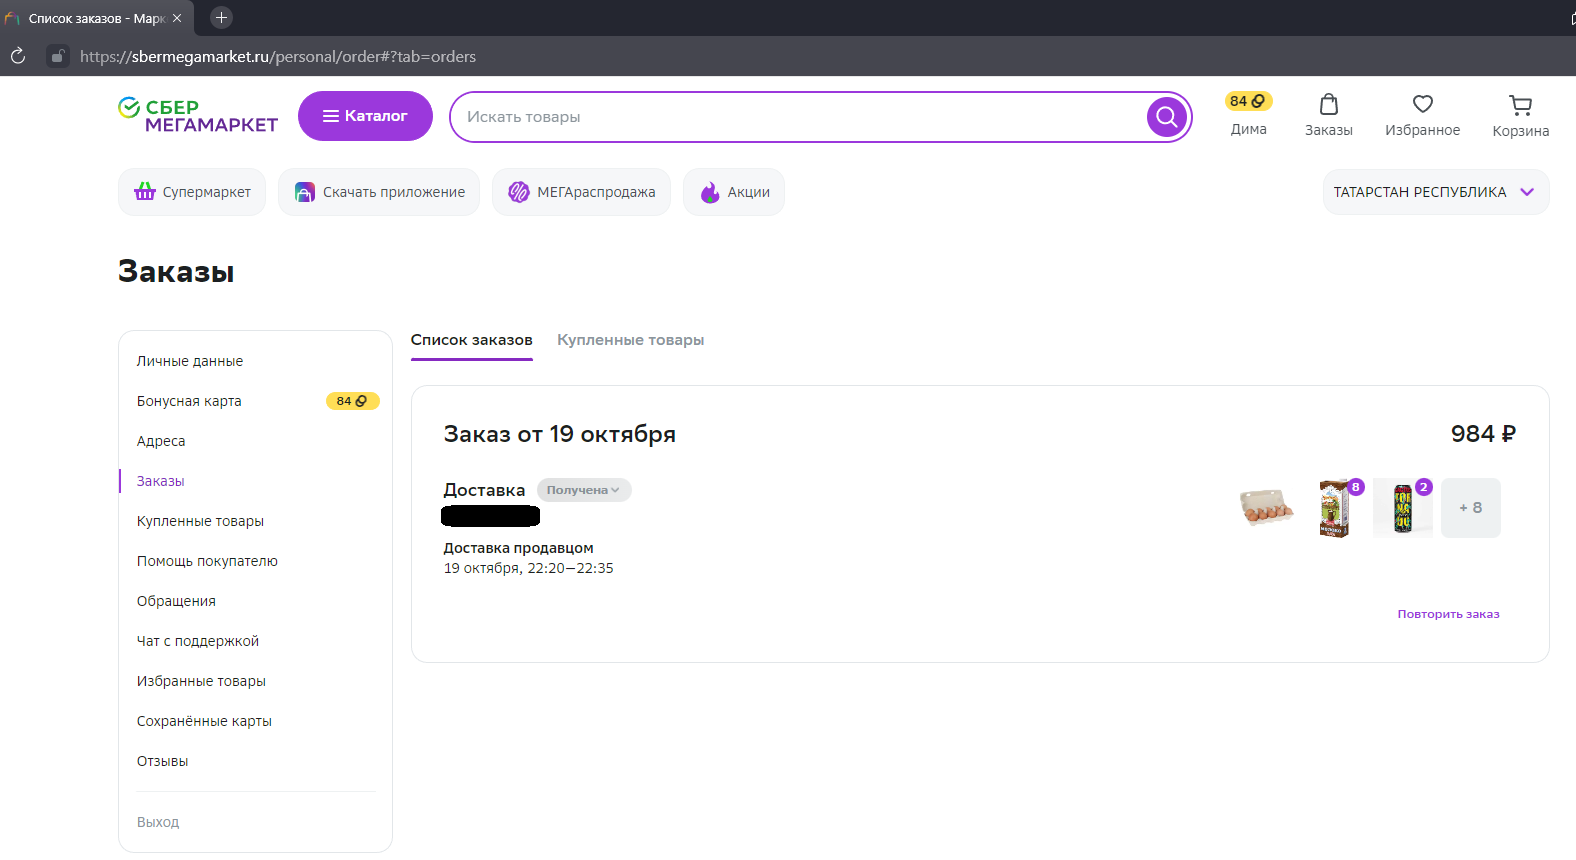1576x860 pixels.
Task: Click the Дима profile name
Action: click(1249, 129)
